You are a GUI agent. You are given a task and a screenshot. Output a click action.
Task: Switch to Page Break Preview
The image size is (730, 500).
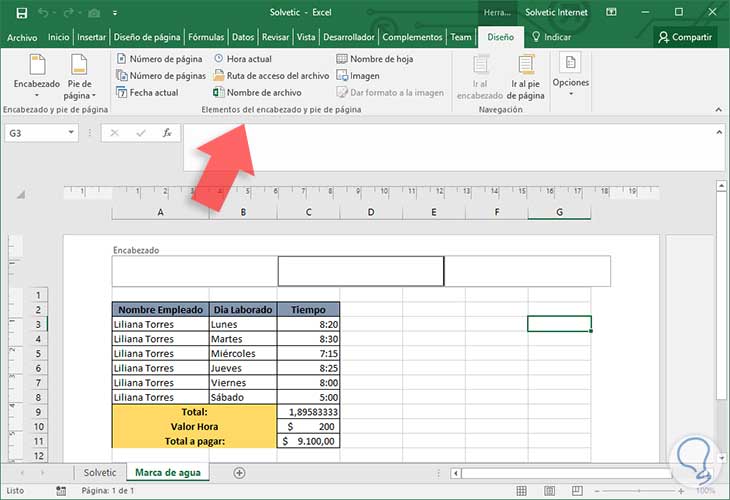[x=577, y=491]
